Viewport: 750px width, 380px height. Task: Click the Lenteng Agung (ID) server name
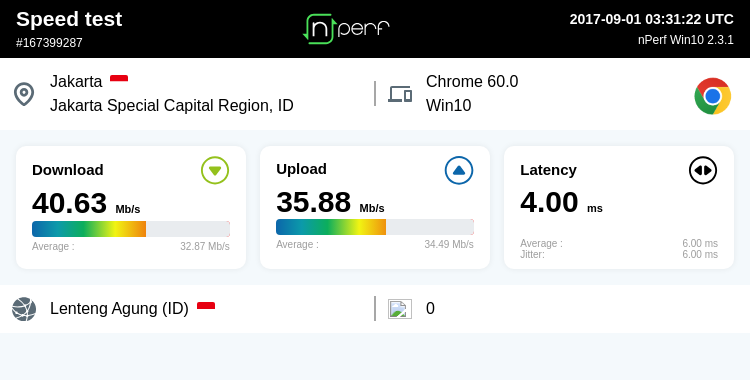coord(119,309)
